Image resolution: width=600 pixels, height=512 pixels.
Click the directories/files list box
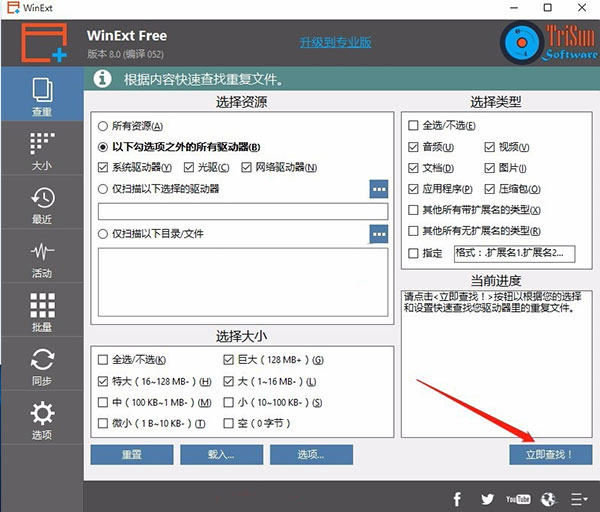click(243, 282)
